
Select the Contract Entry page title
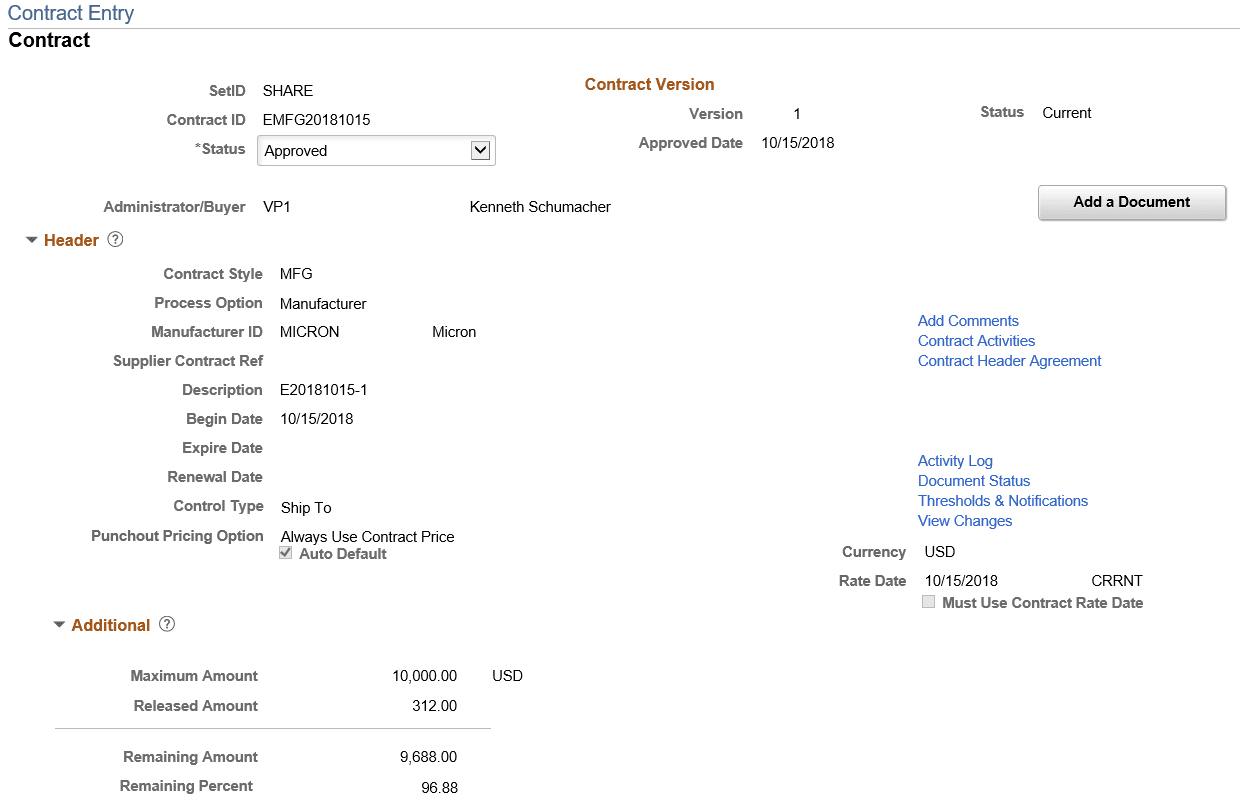70,13
